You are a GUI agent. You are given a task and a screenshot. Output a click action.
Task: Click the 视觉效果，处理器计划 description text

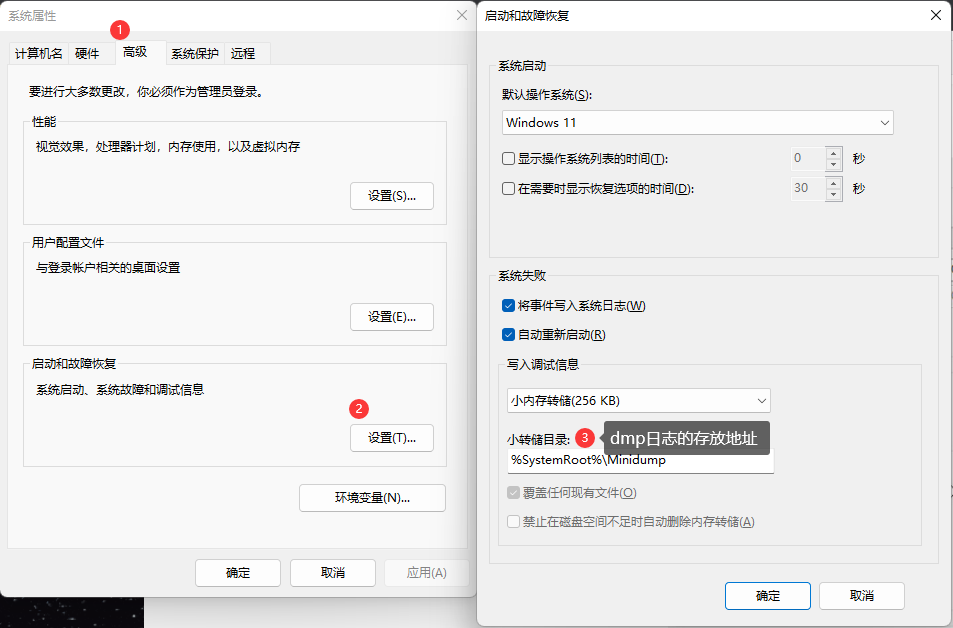pyautogui.click(x=168, y=147)
